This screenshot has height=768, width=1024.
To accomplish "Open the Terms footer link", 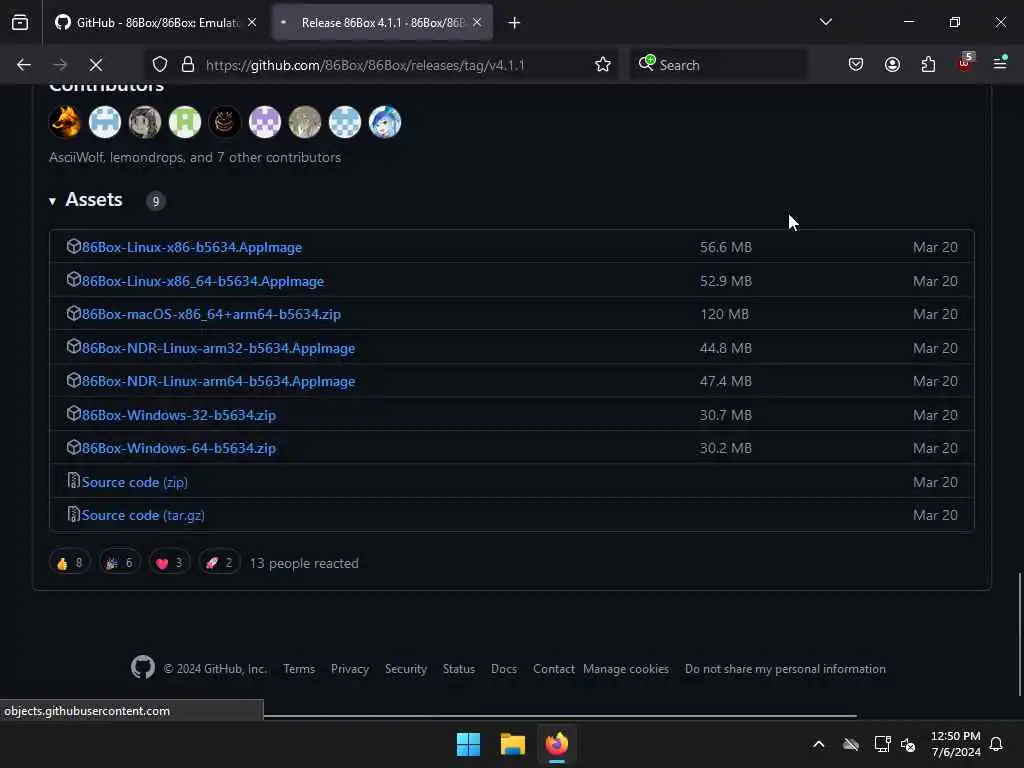I will point(299,669).
